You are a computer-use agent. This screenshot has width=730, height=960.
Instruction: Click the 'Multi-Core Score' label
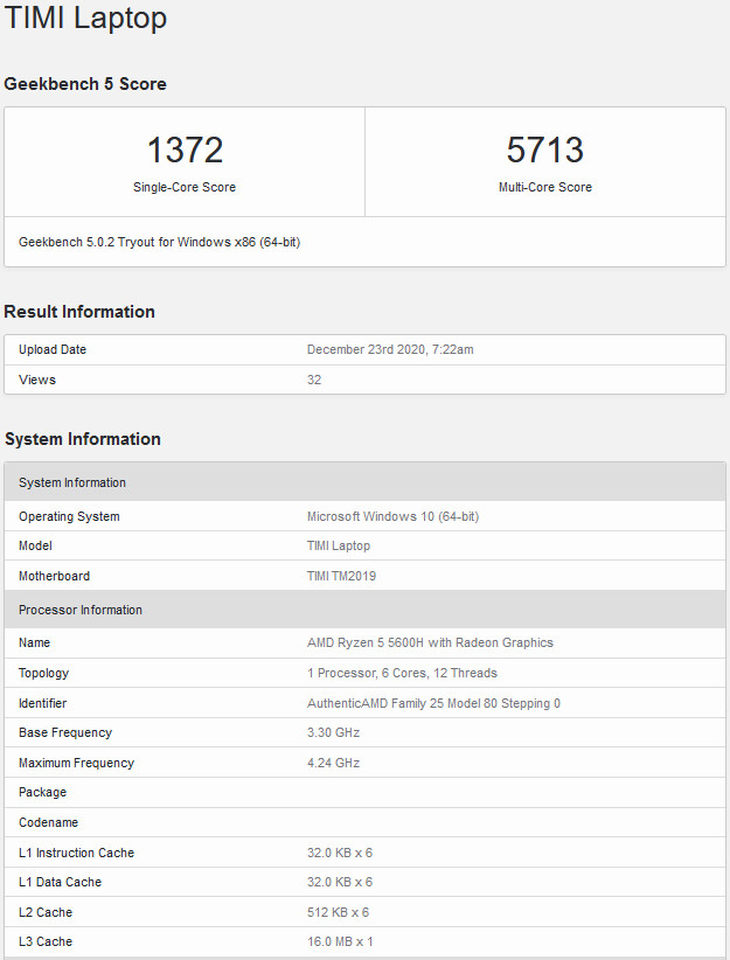click(545, 187)
